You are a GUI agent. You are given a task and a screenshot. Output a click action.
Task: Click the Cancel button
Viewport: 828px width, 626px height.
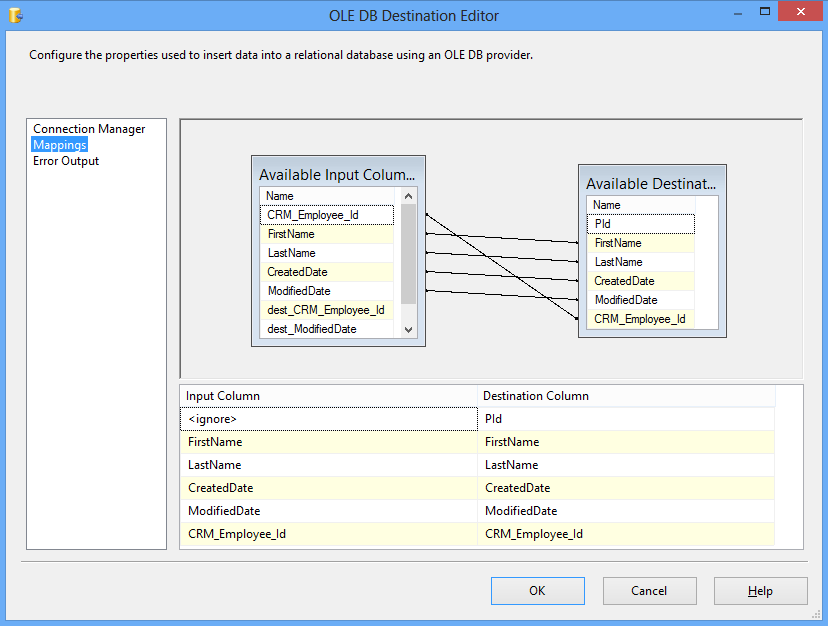click(x=650, y=591)
